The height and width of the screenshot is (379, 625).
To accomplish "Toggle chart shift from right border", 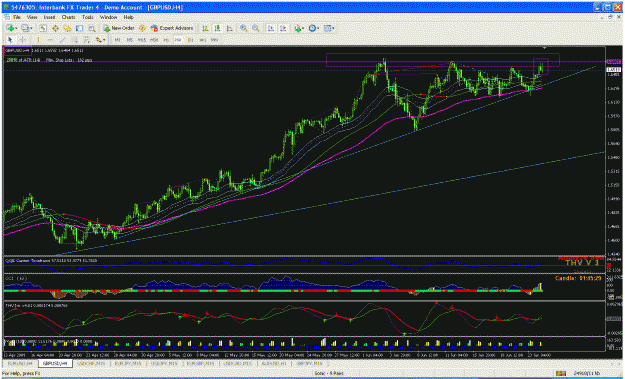I will (283, 28).
